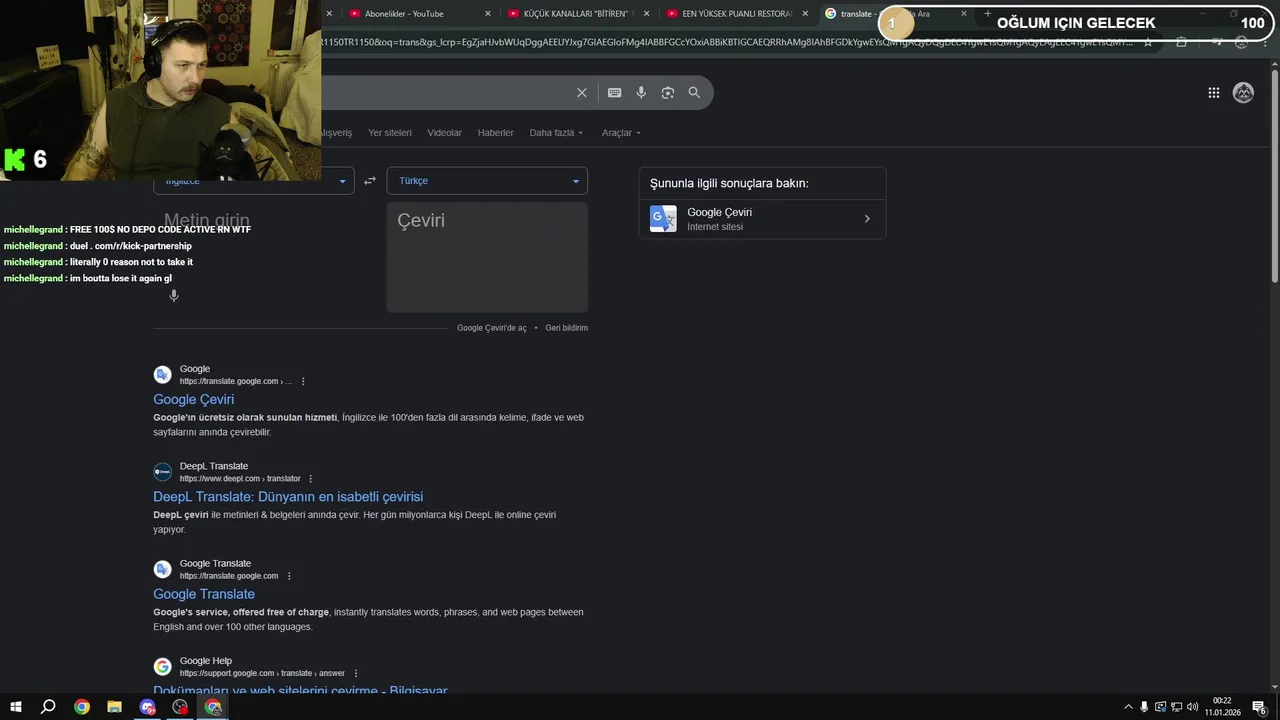Open Windows Start menu
The width and height of the screenshot is (1280, 720).
pos(16,707)
